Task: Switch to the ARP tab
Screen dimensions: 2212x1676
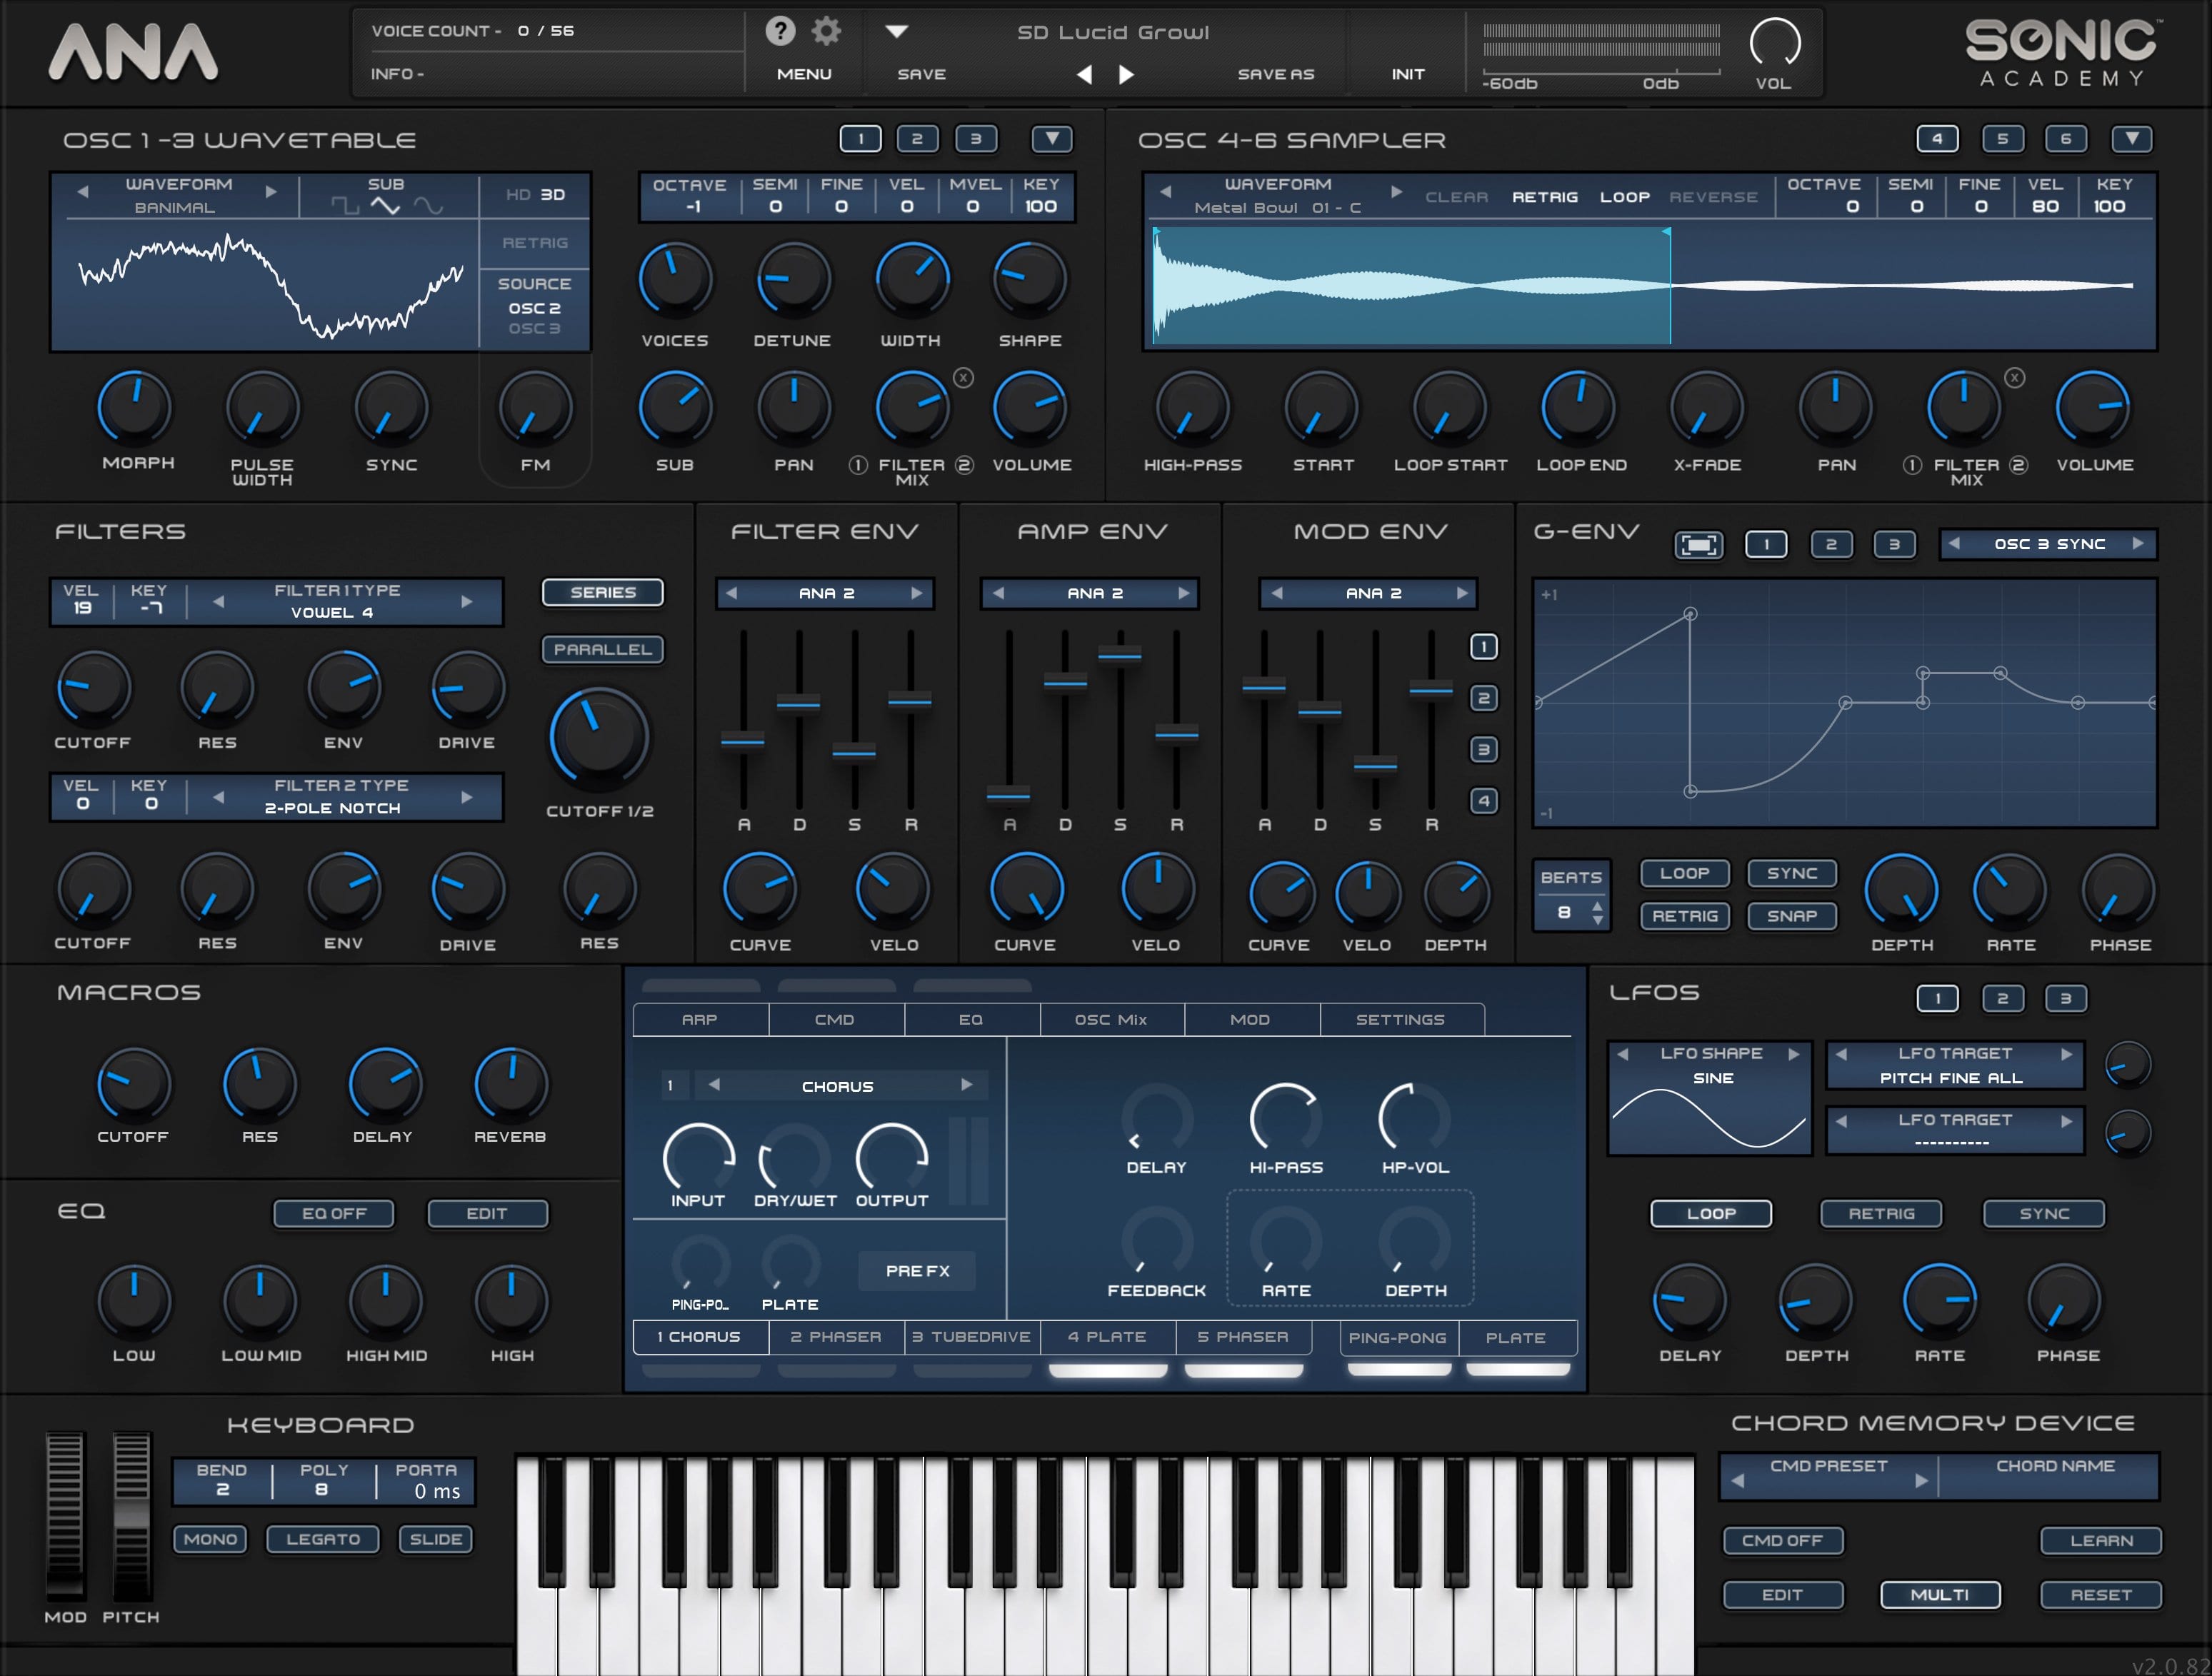Action: coord(699,1019)
